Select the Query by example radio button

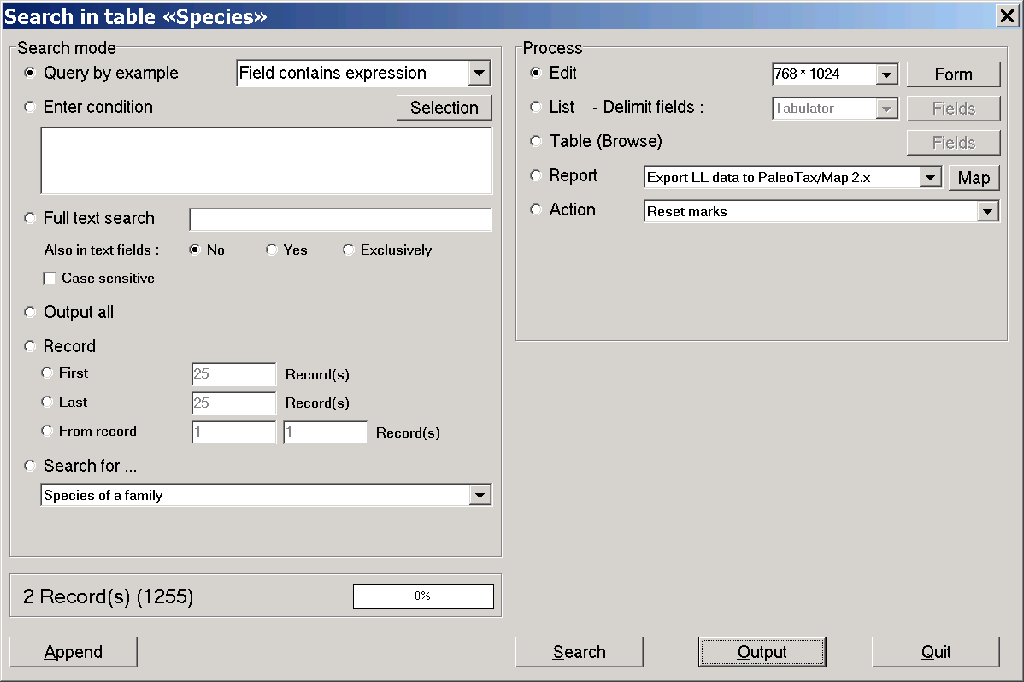pyautogui.click(x=30, y=73)
